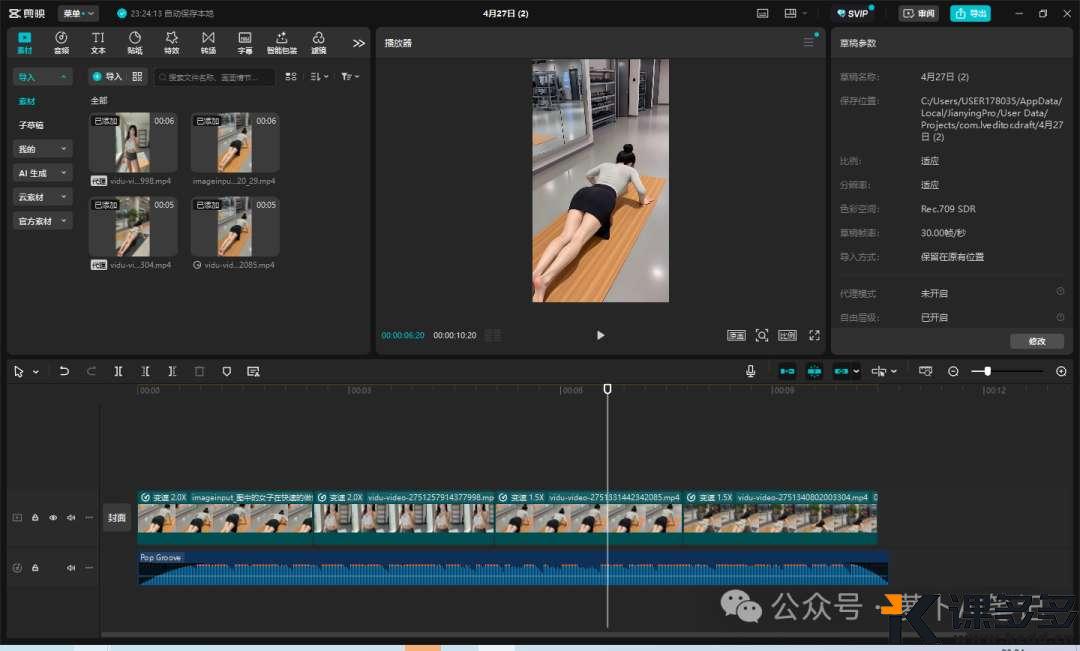Open the media sort order dropdown
The height and width of the screenshot is (651, 1080).
click(x=320, y=76)
